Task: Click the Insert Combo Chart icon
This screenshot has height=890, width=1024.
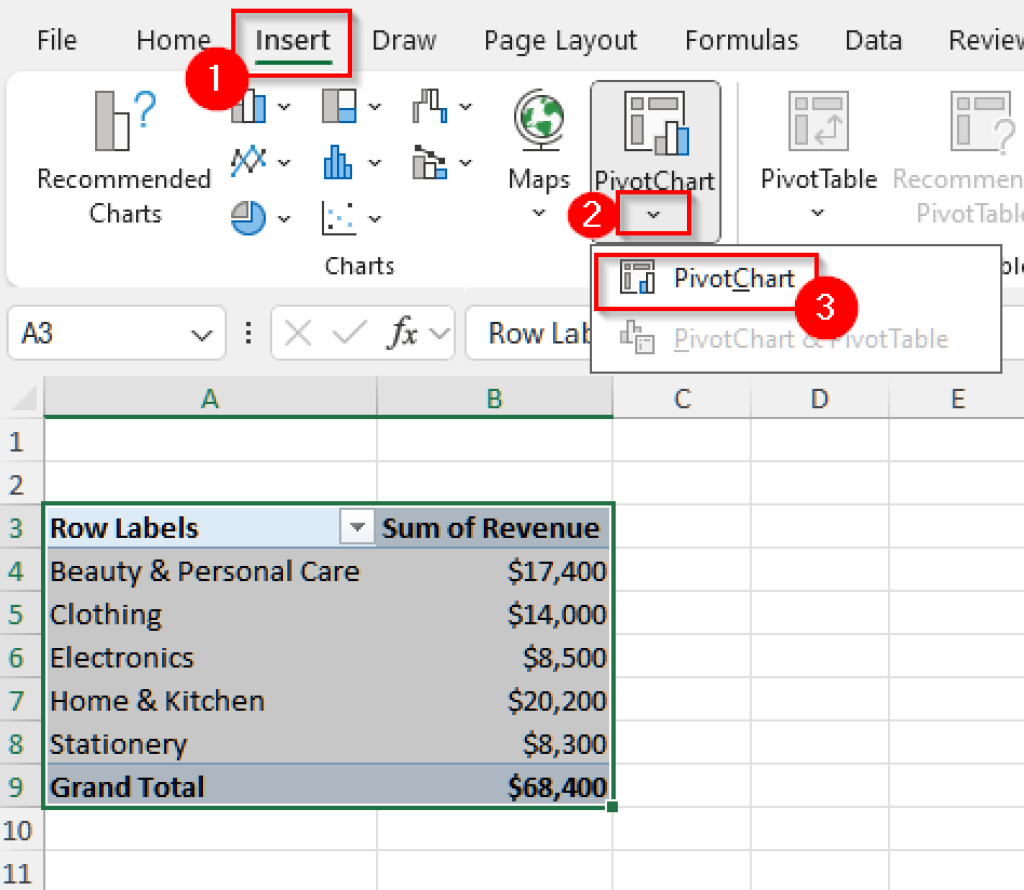Action: point(430,162)
